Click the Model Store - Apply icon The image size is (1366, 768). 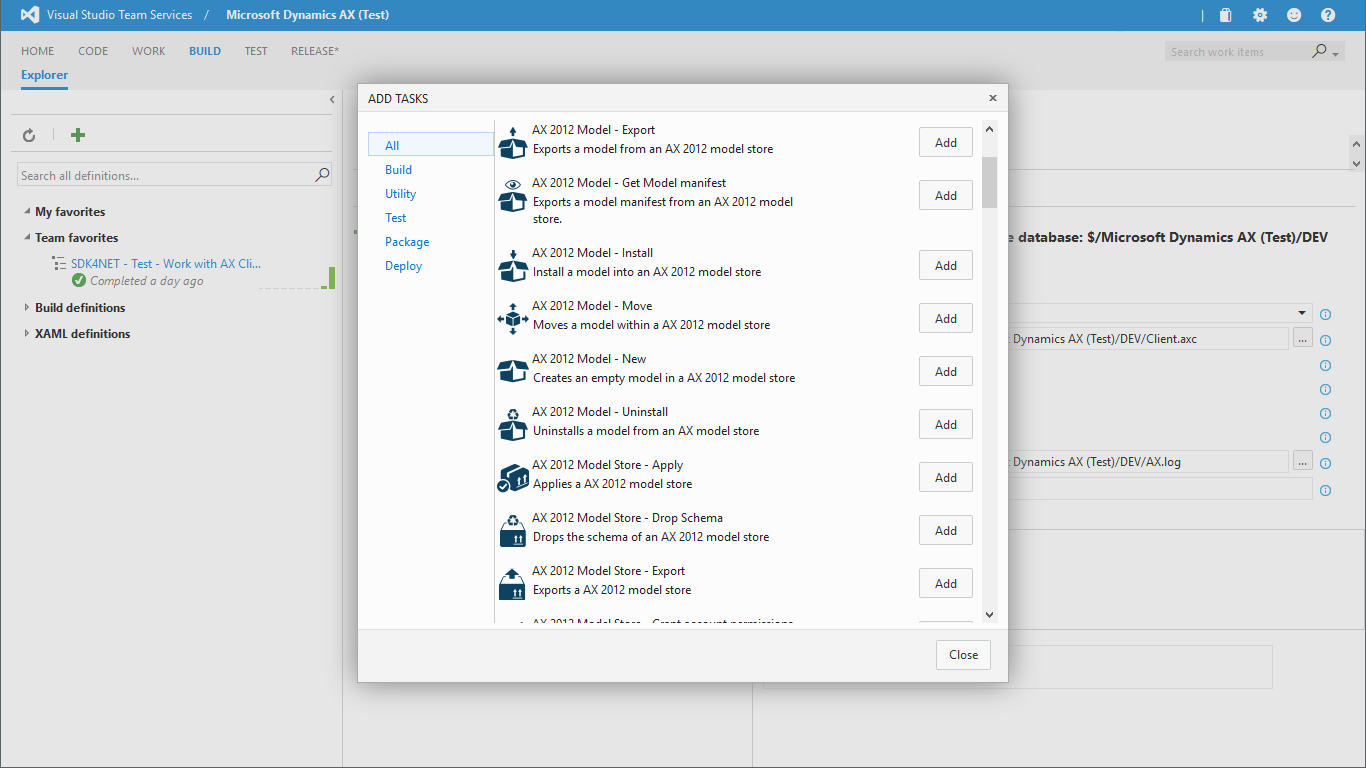point(512,477)
